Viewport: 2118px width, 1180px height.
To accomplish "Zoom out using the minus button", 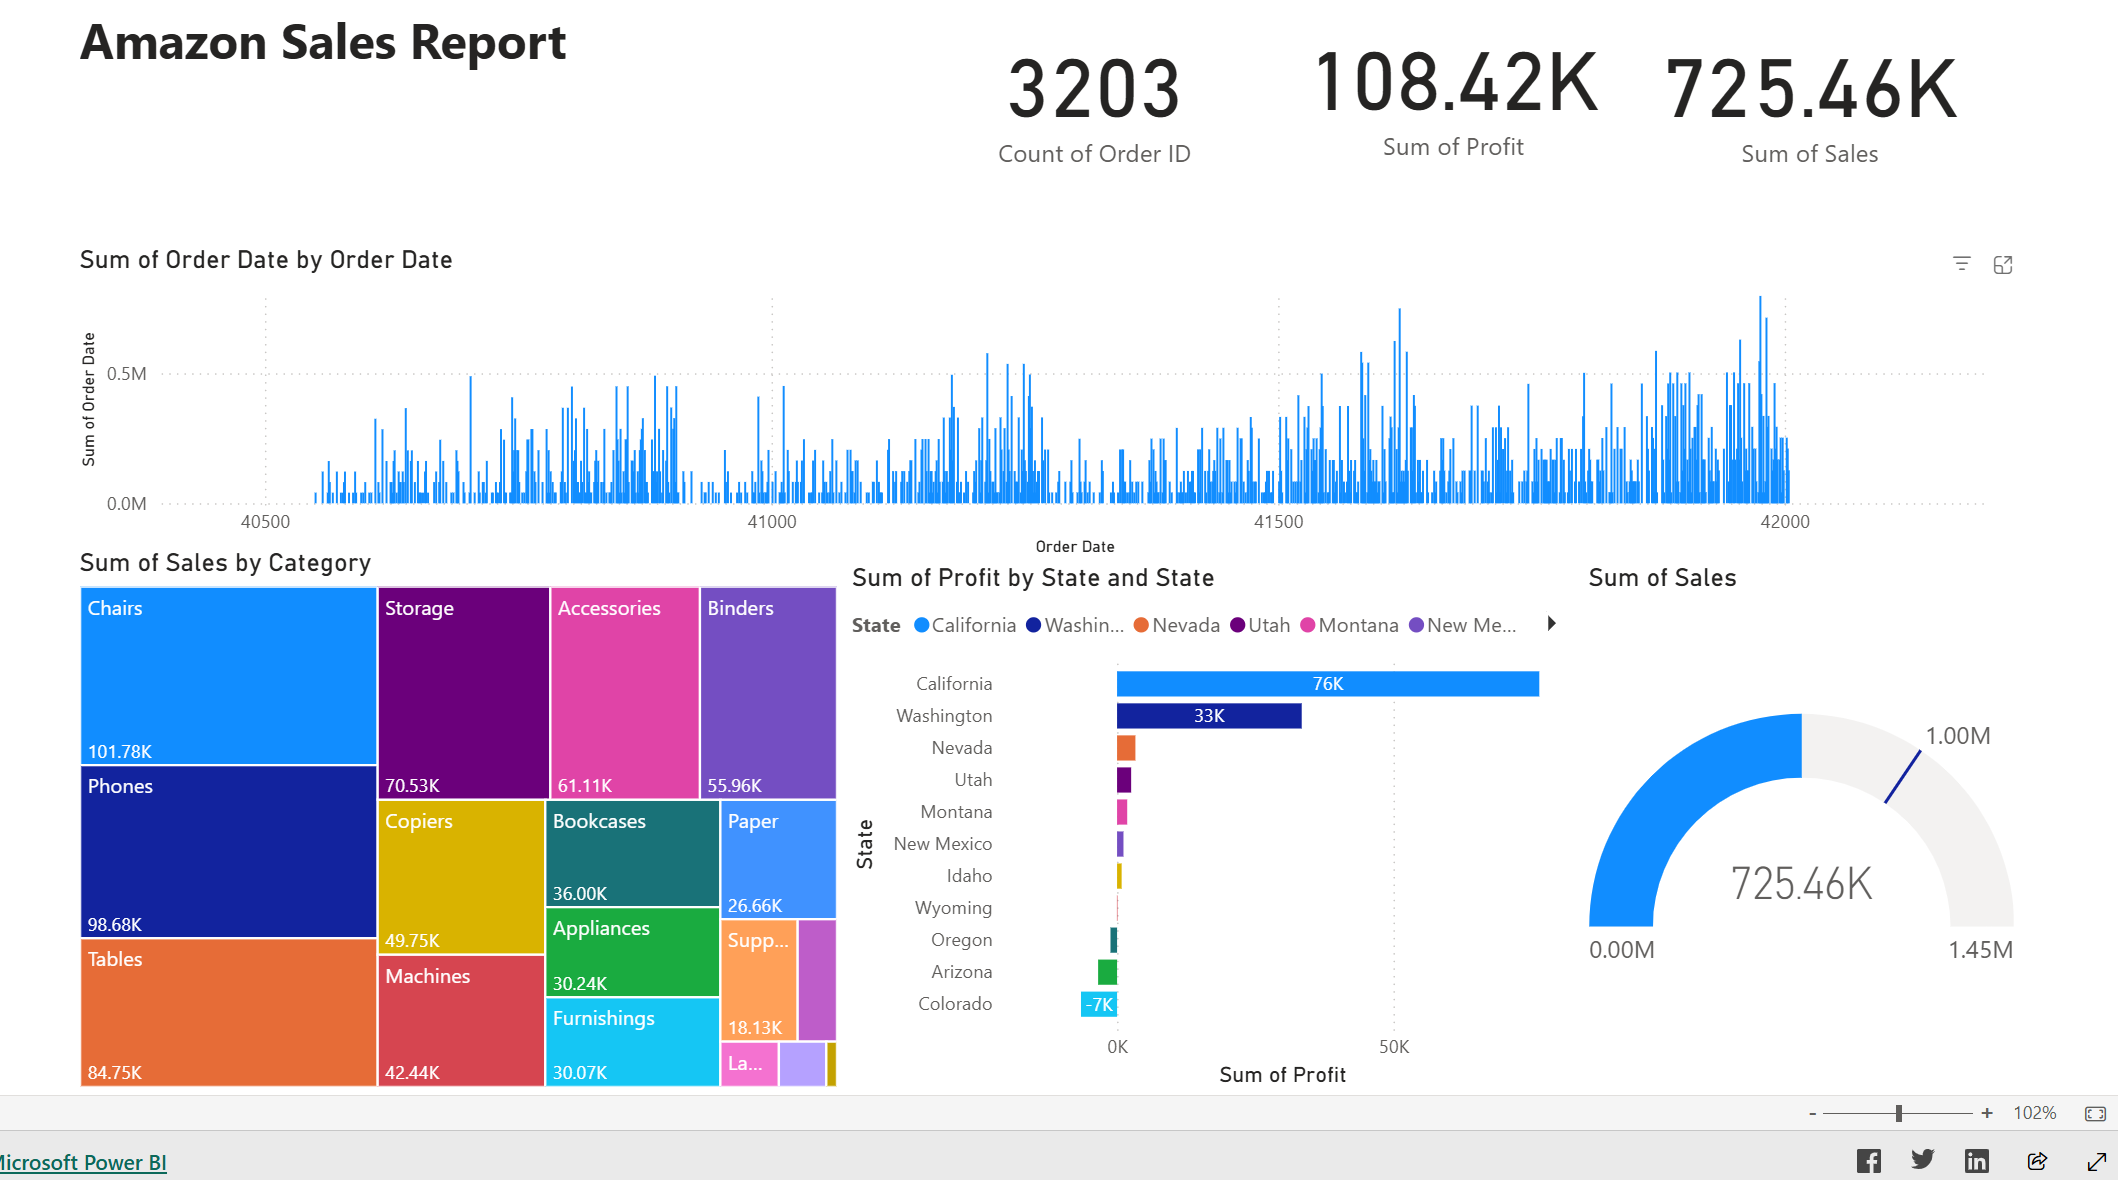I will (1811, 1112).
